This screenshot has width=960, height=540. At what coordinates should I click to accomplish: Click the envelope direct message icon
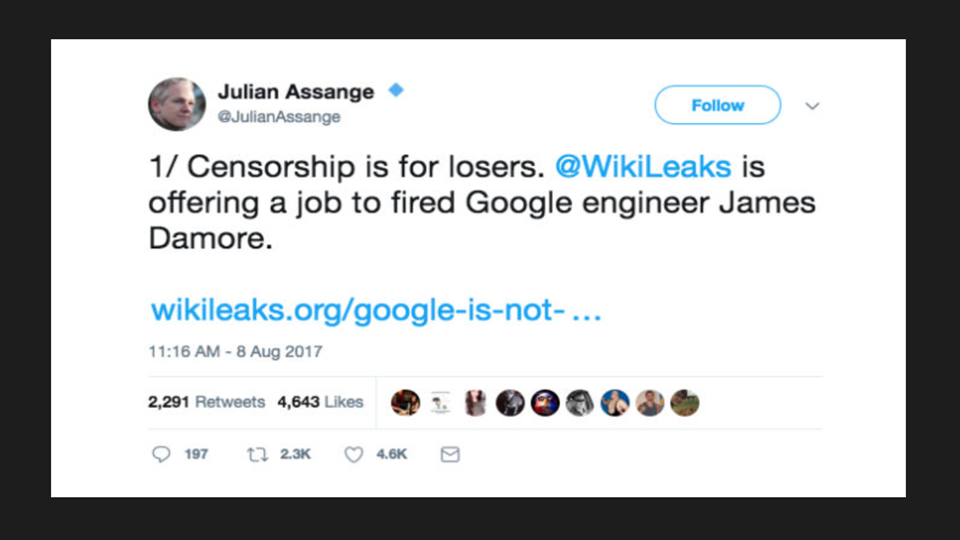tap(450, 454)
